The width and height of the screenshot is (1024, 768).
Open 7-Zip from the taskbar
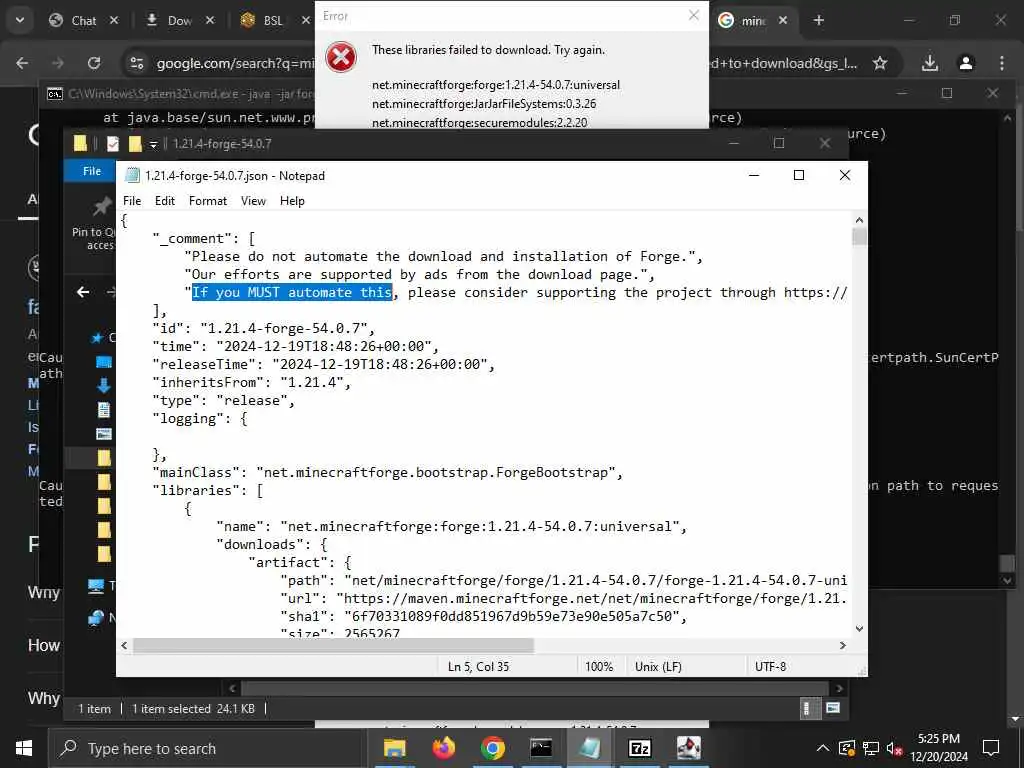tap(639, 748)
